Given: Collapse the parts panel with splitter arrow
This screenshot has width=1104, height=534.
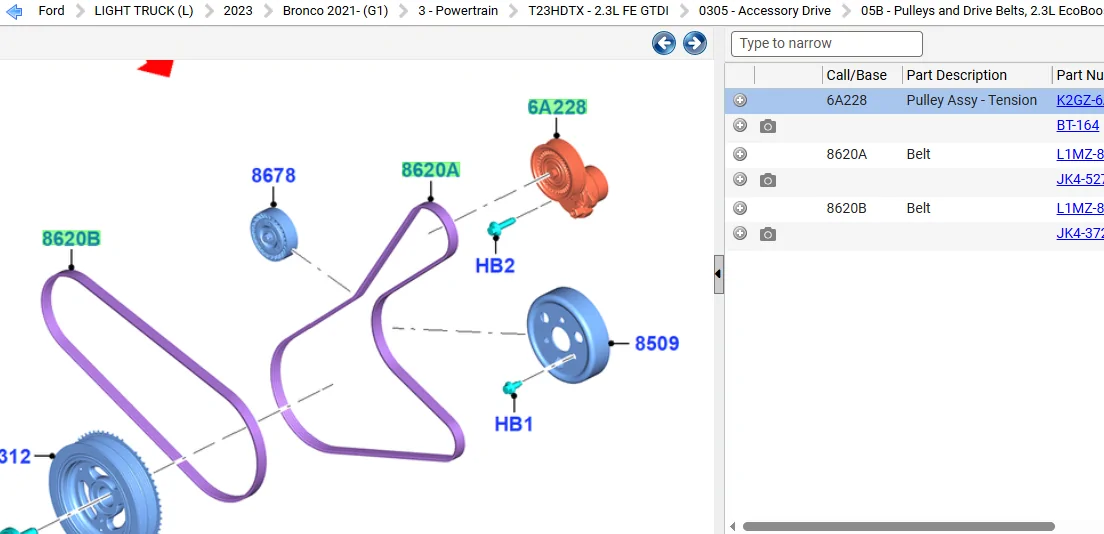Looking at the screenshot, I should 718,274.
